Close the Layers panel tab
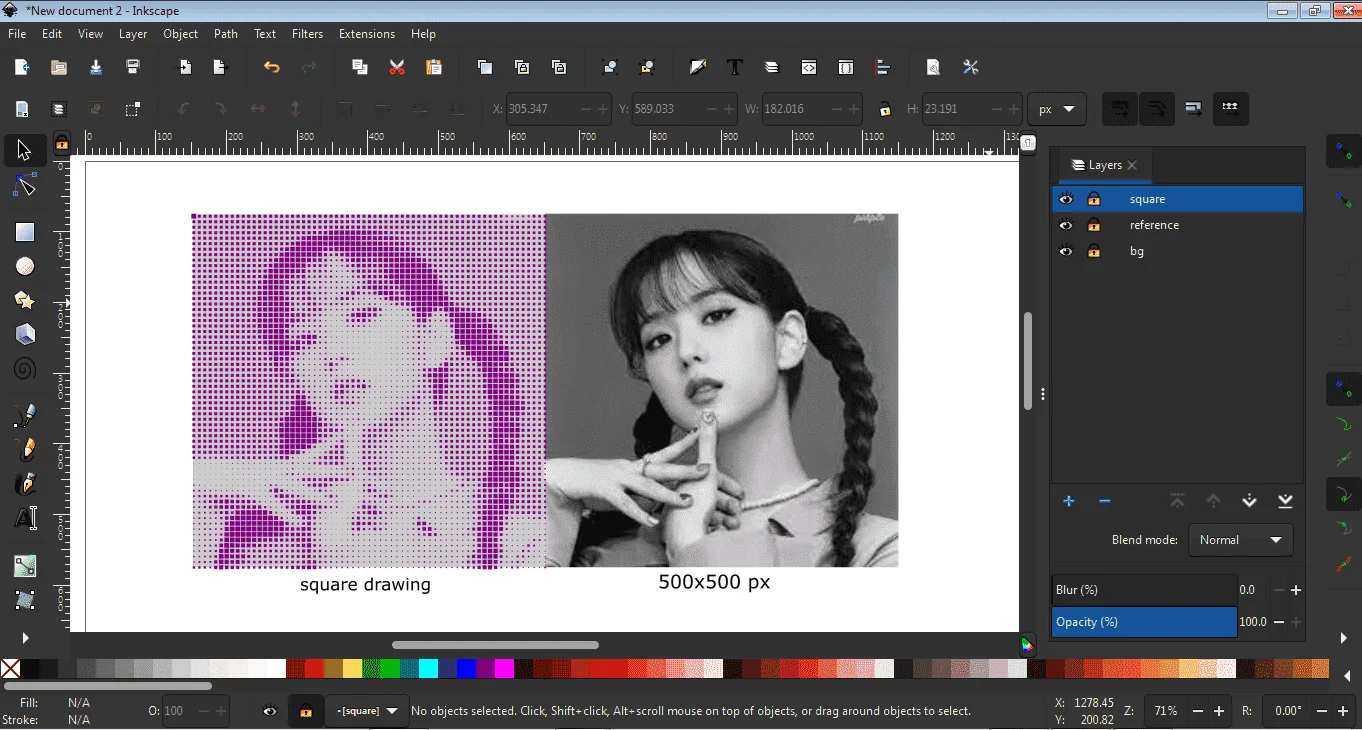The image size is (1362, 730). point(1132,165)
